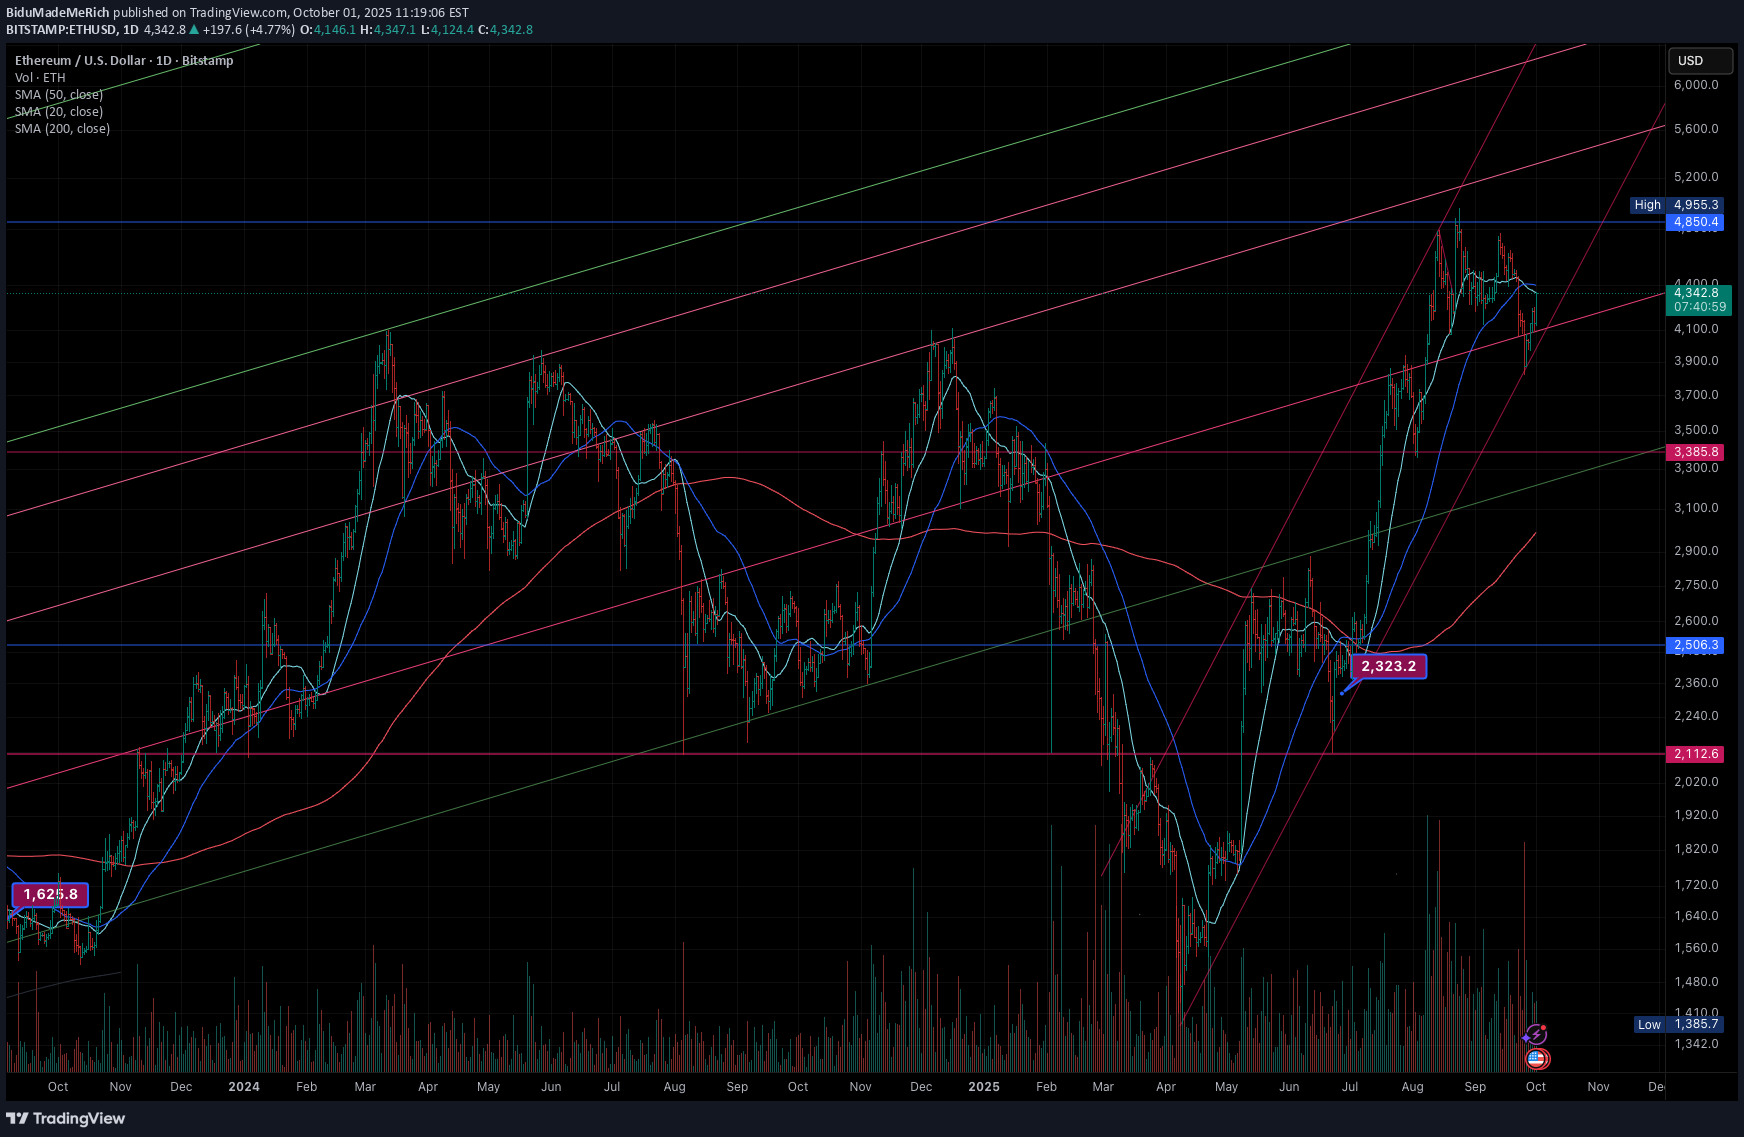Toggle the SMA (50, close) indicator legend
Screen dimensions: 1744x1137
coord(59,95)
